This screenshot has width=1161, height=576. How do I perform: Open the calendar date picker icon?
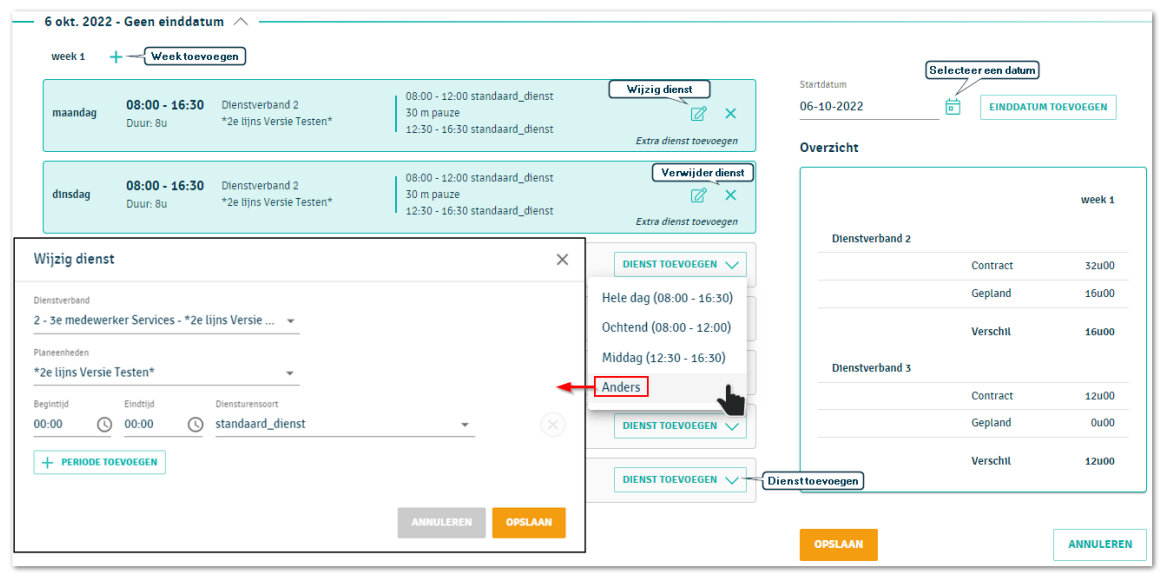(x=953, y=106)
